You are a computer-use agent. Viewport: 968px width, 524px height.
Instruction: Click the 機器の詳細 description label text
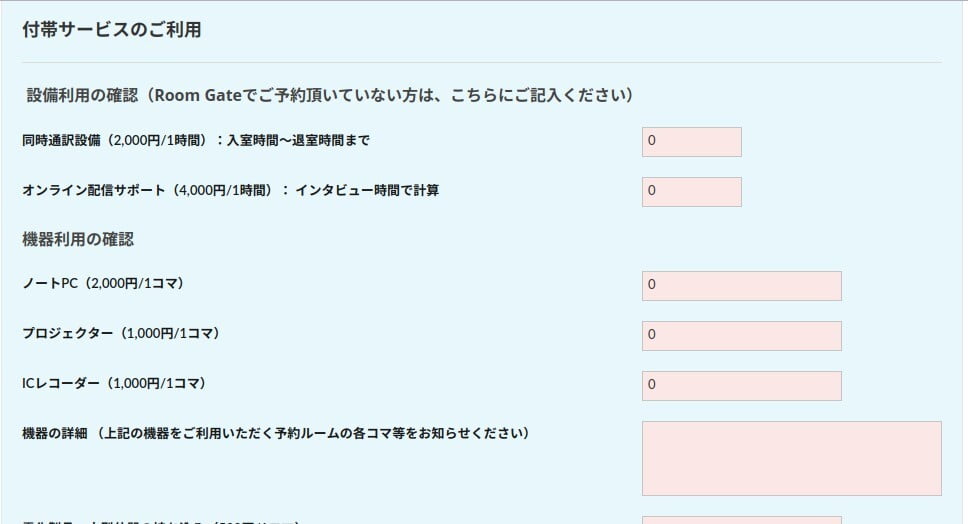[x=276, y=434]
